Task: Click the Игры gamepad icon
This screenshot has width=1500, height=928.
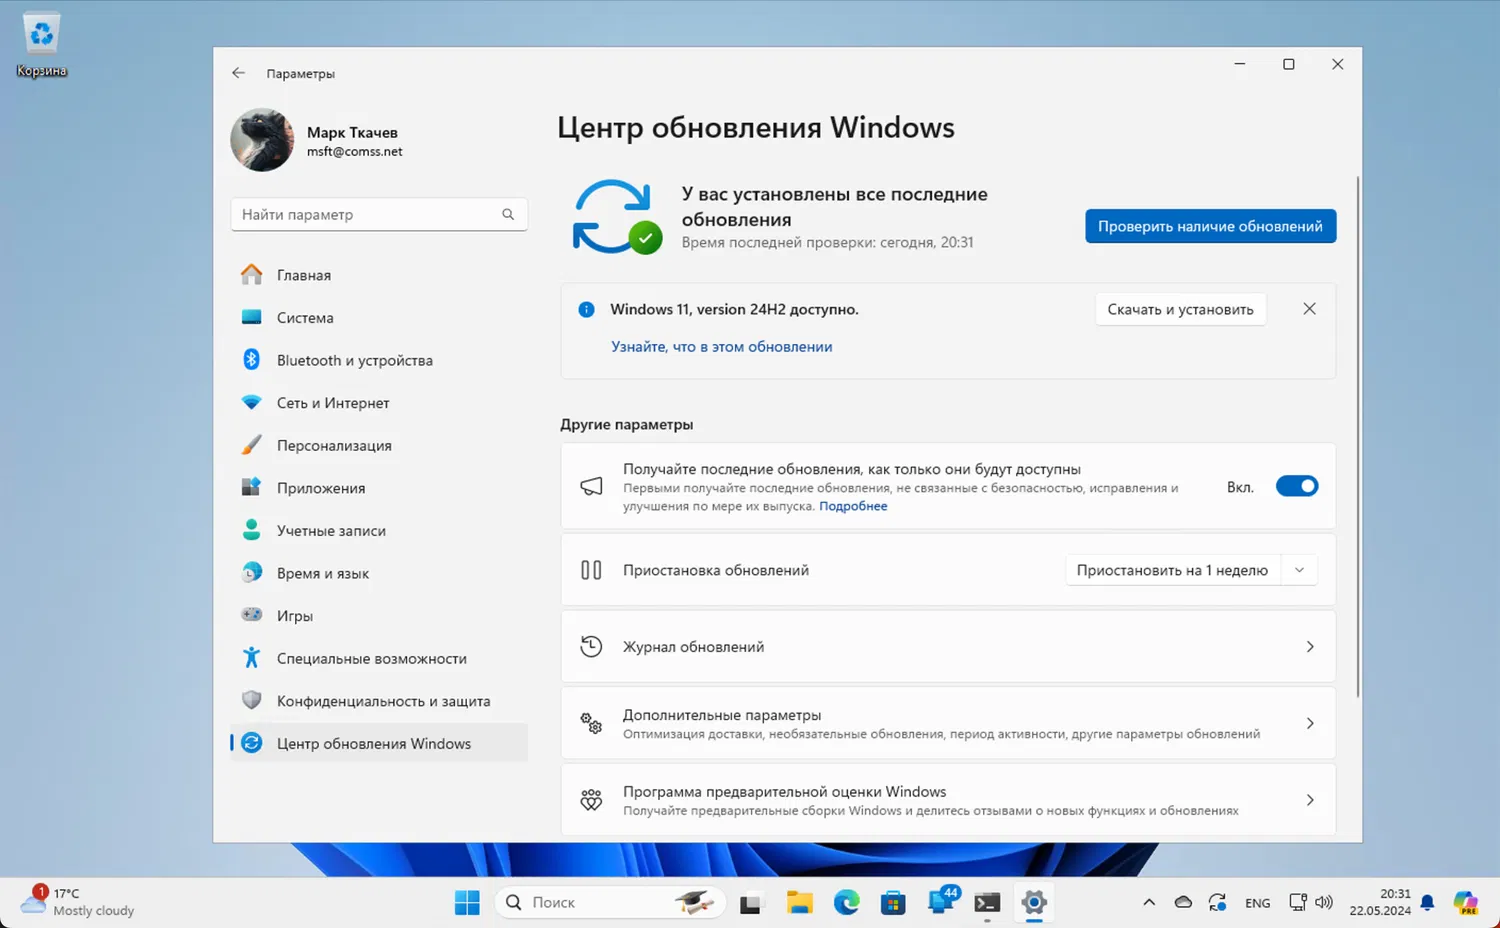Action: click(x=252, y=615)
